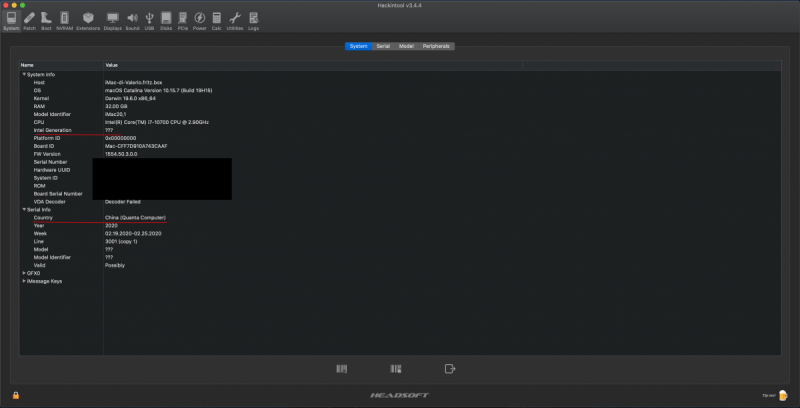Screen dimensions: 800x408
Task: Open the Extensions toolbar section
Action: [x=88, y=21]
